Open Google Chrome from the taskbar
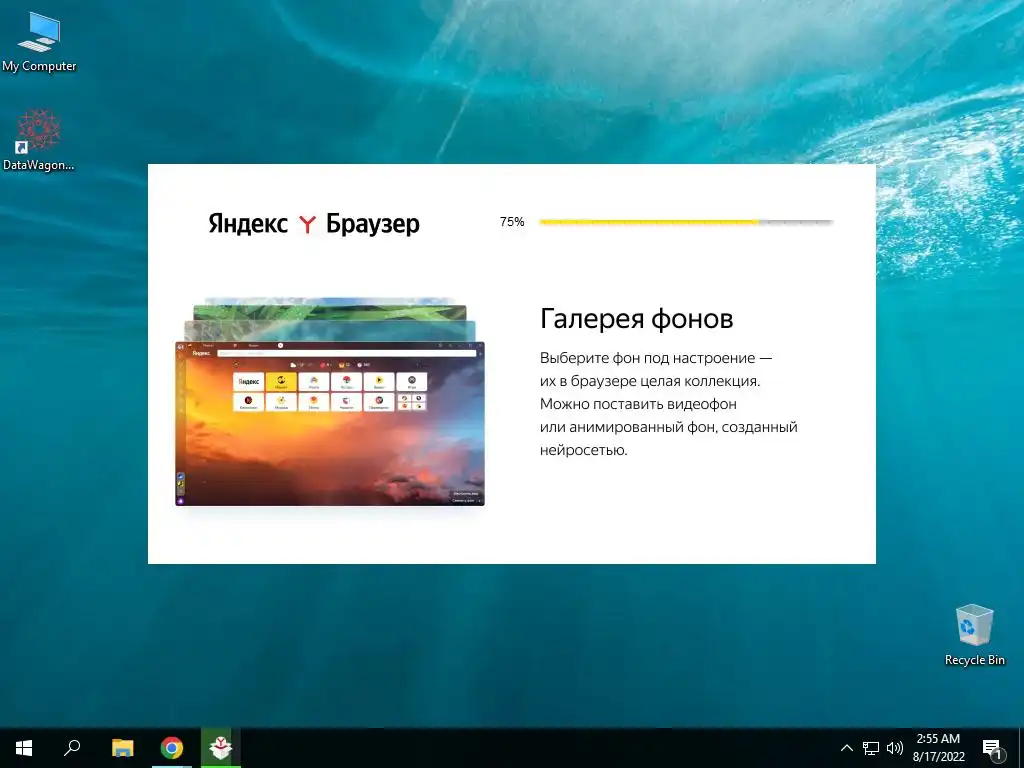Image resolution: width=1024 pixels, height=768 pixels. [x=172, y=748]
